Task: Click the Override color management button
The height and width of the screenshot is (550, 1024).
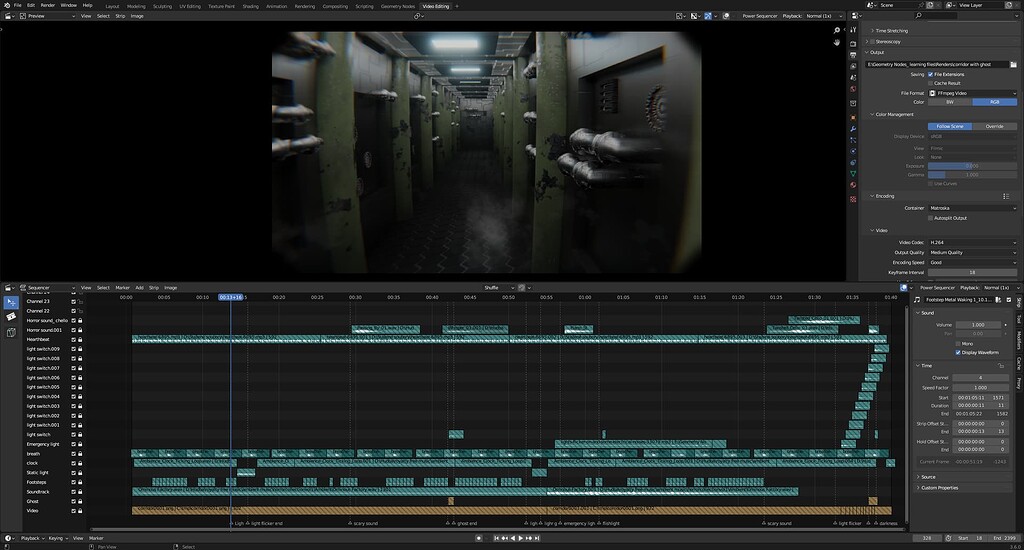Action: click(x=994, y=126)
